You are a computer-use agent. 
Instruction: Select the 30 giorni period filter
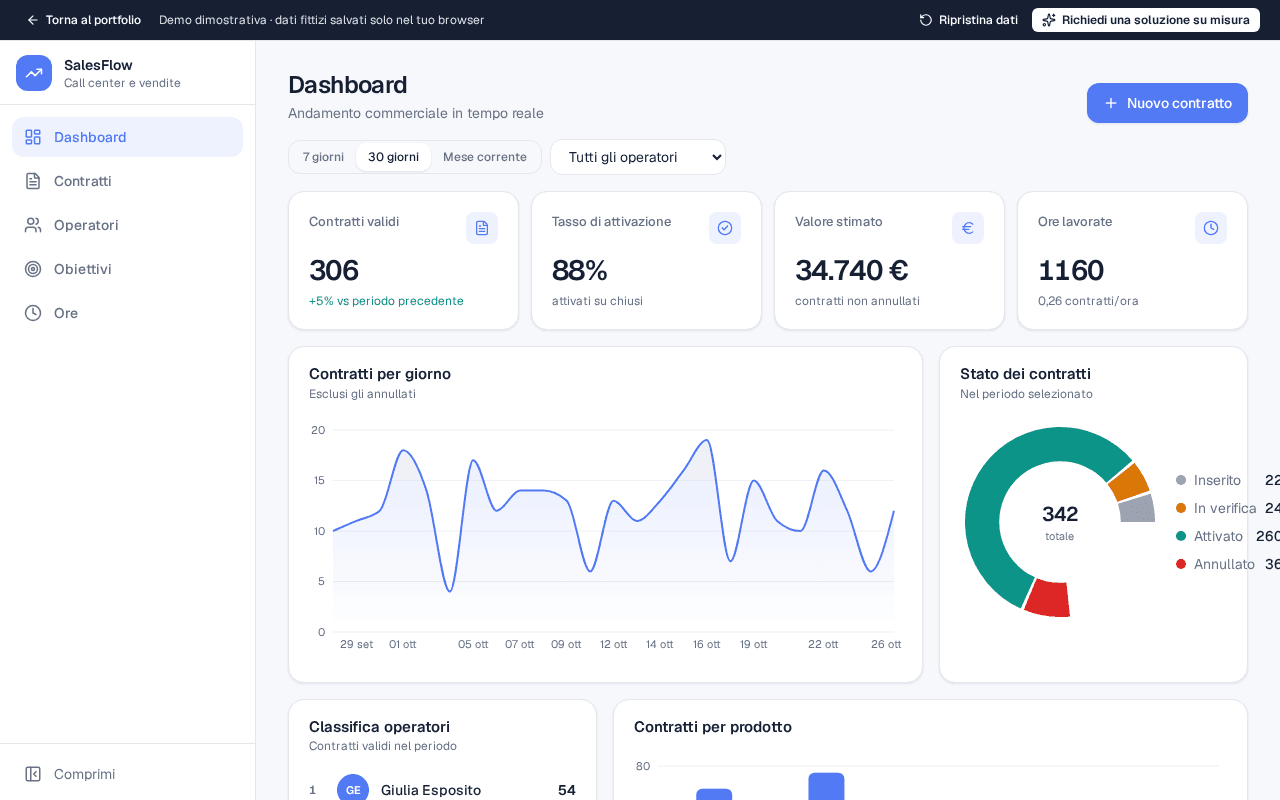tap(393, 157)
